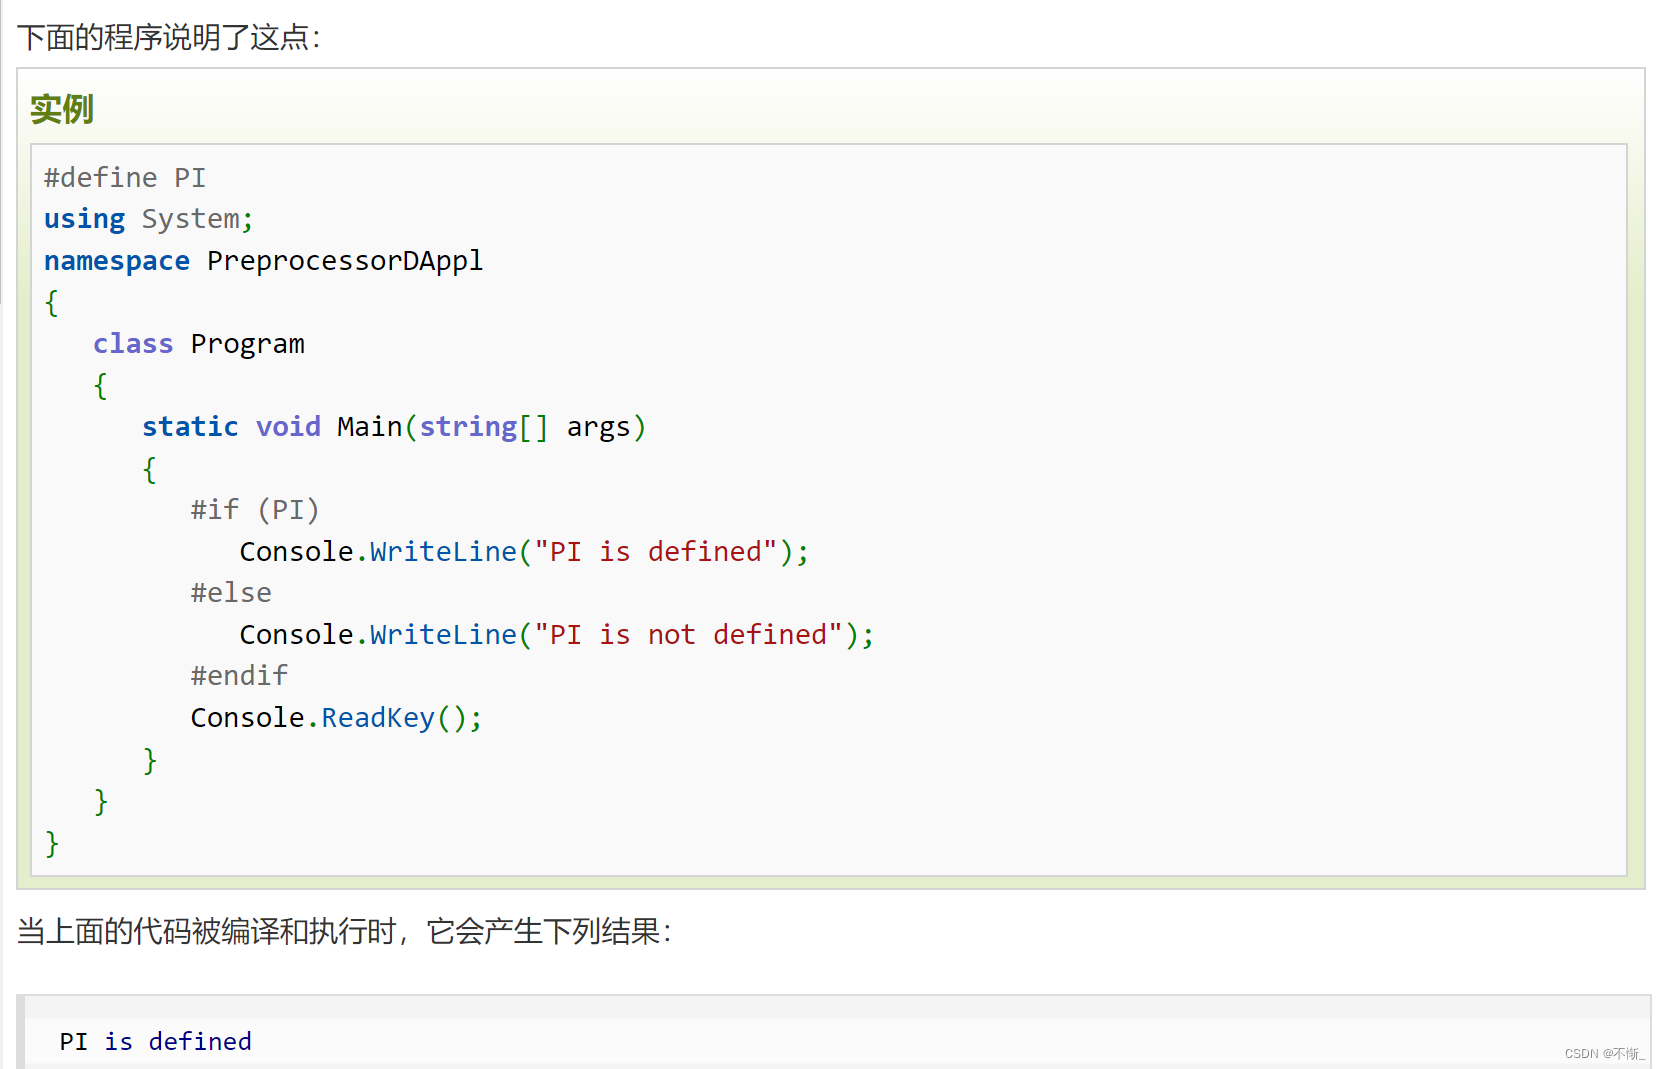
Task: Click the "#endif" directive
Action: [239, 676]
